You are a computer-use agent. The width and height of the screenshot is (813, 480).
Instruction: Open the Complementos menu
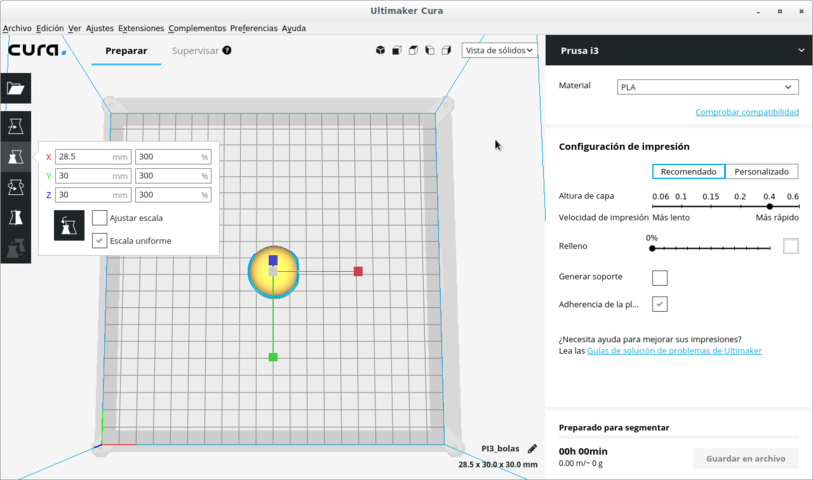pyautogui.click(x=197, y=28)
